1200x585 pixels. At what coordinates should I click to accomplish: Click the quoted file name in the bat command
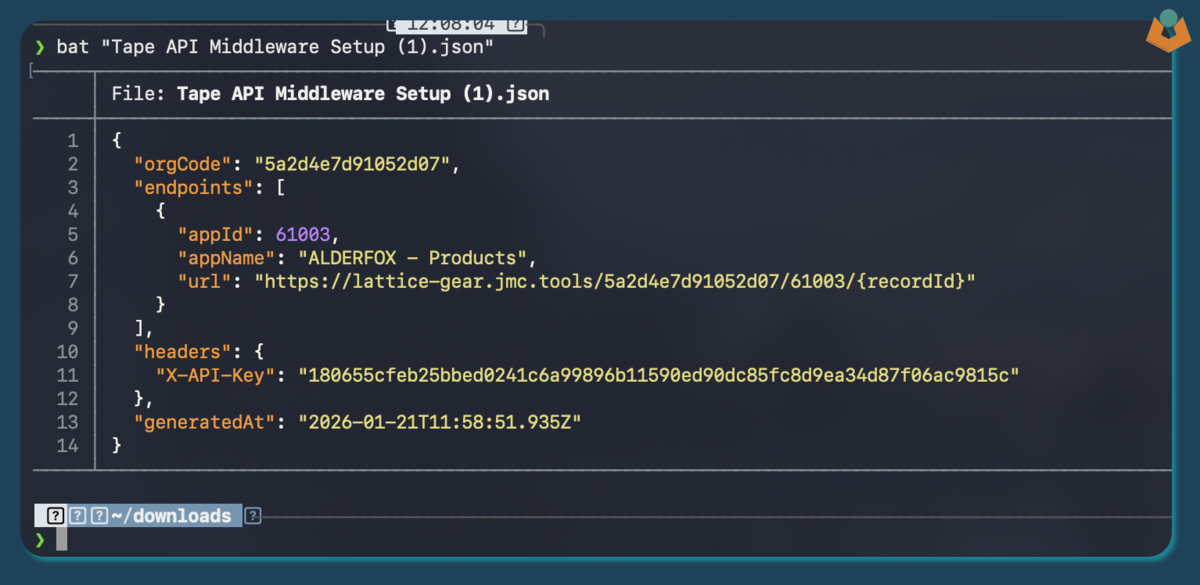click(x=297, y=47)
